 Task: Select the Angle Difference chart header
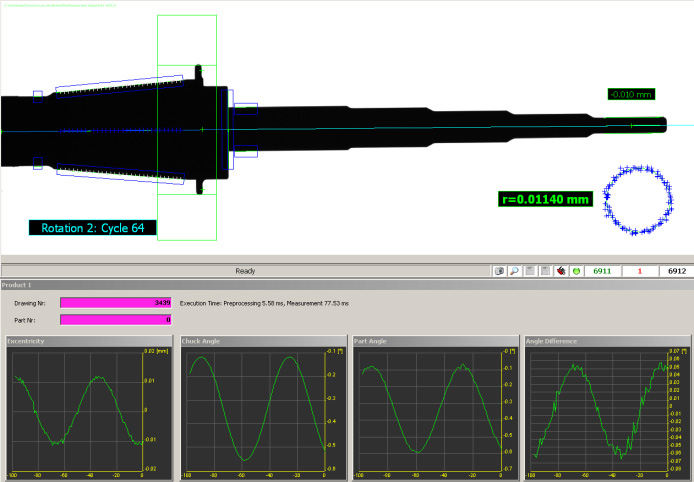point(607,341)
